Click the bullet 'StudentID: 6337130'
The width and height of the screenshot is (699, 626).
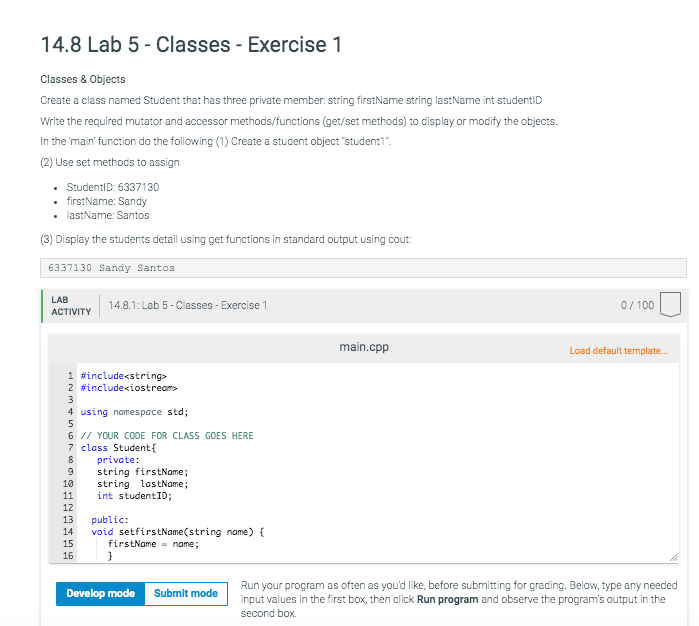113,187
